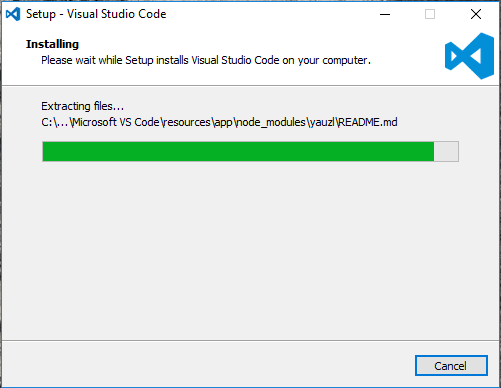This screenshot has height=388, width=501.
Task: Click the green filled part of progress bar
Action: click(238, 151)
